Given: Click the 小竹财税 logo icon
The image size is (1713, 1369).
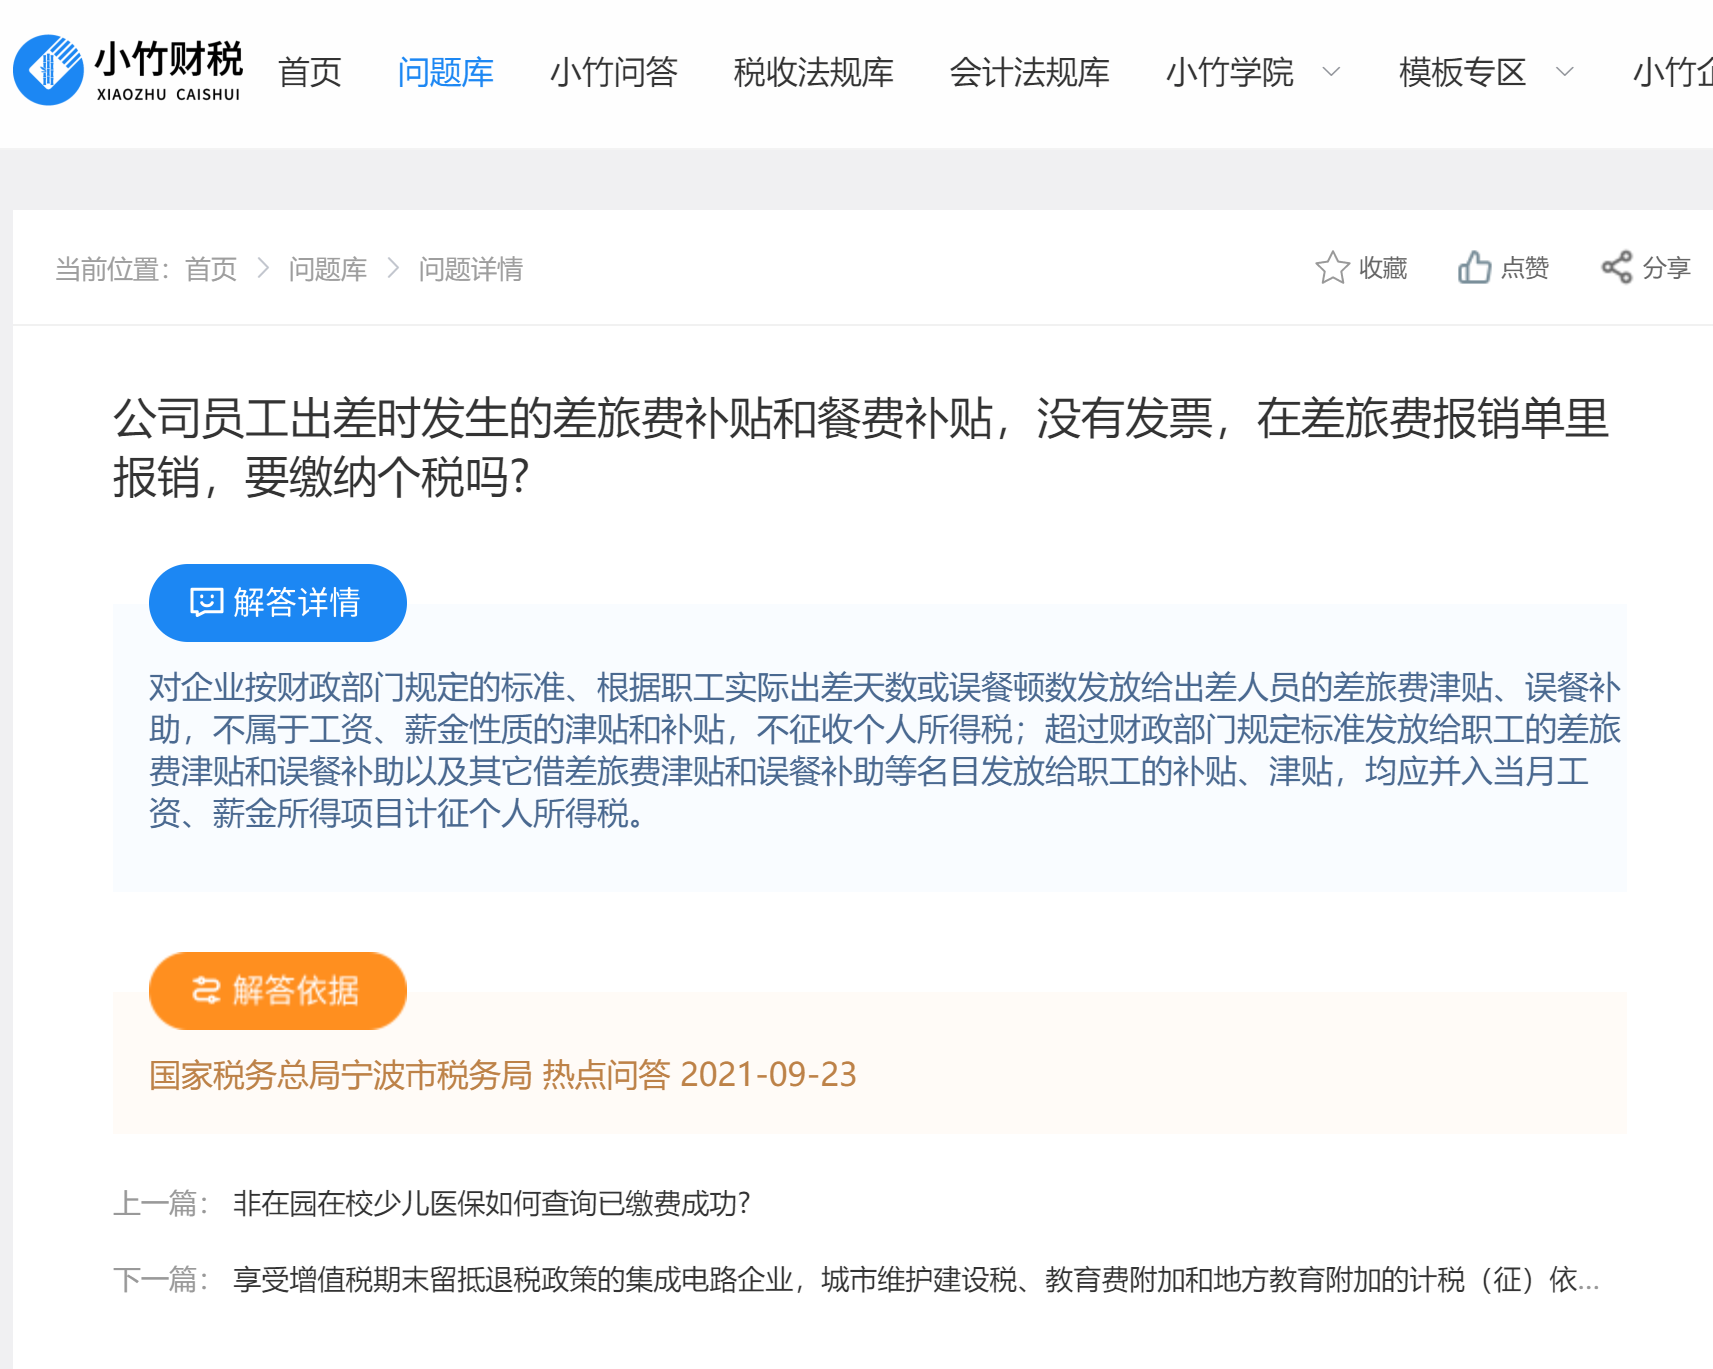Looking at the screenshot, I should click(48, 70).
